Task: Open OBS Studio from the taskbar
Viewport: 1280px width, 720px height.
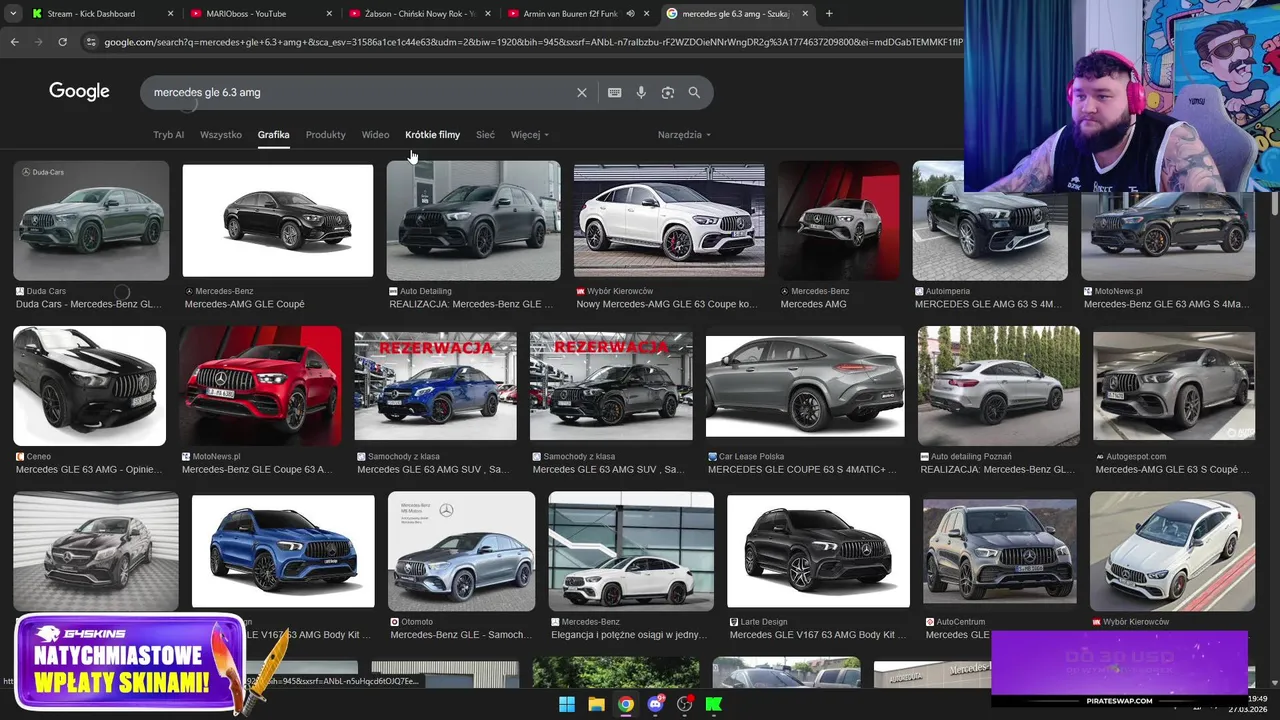Action: click(x=684, y=704)
